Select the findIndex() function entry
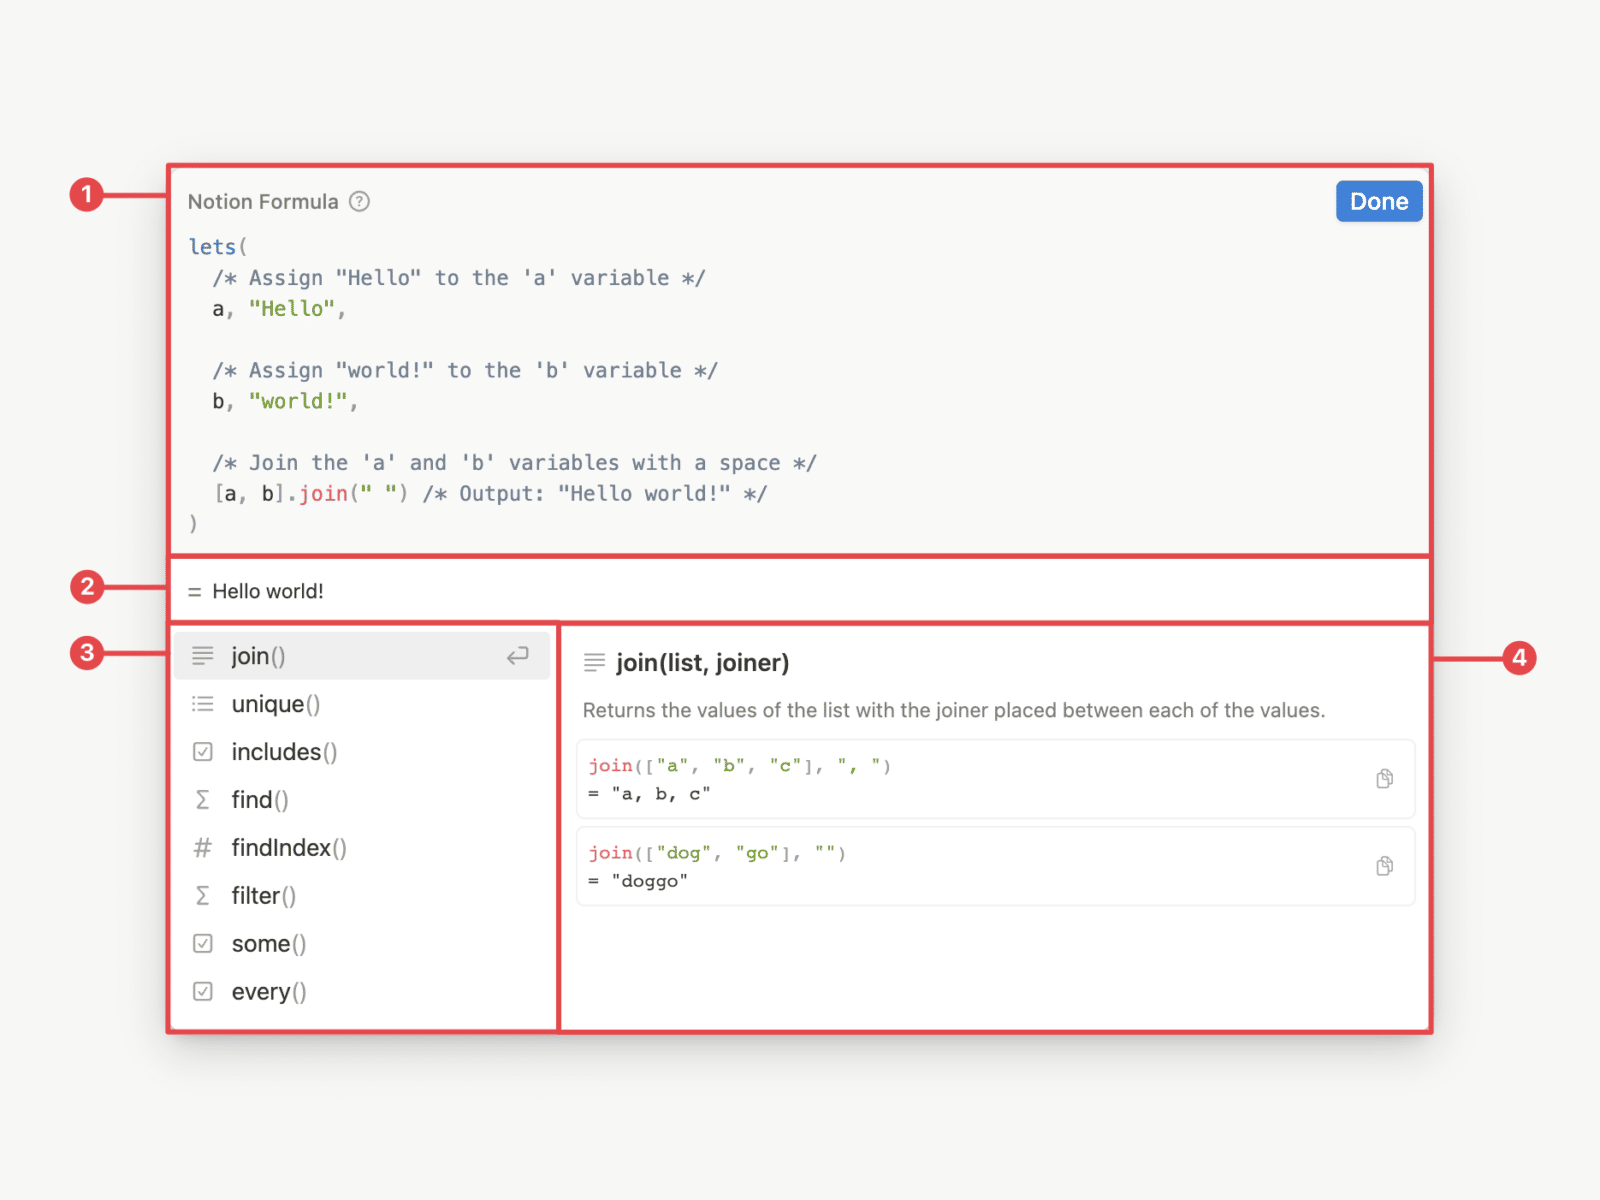1600x1200 pixels. (x=288, y=848)
